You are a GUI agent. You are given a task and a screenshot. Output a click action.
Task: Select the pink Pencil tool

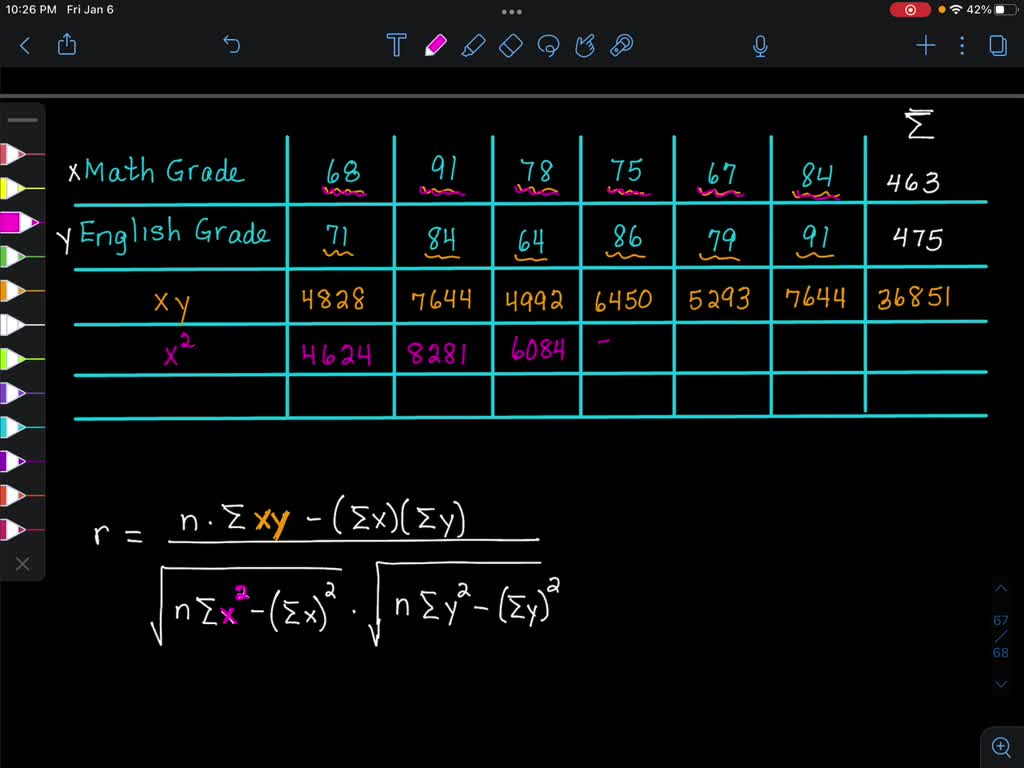[x=434, y=45]
